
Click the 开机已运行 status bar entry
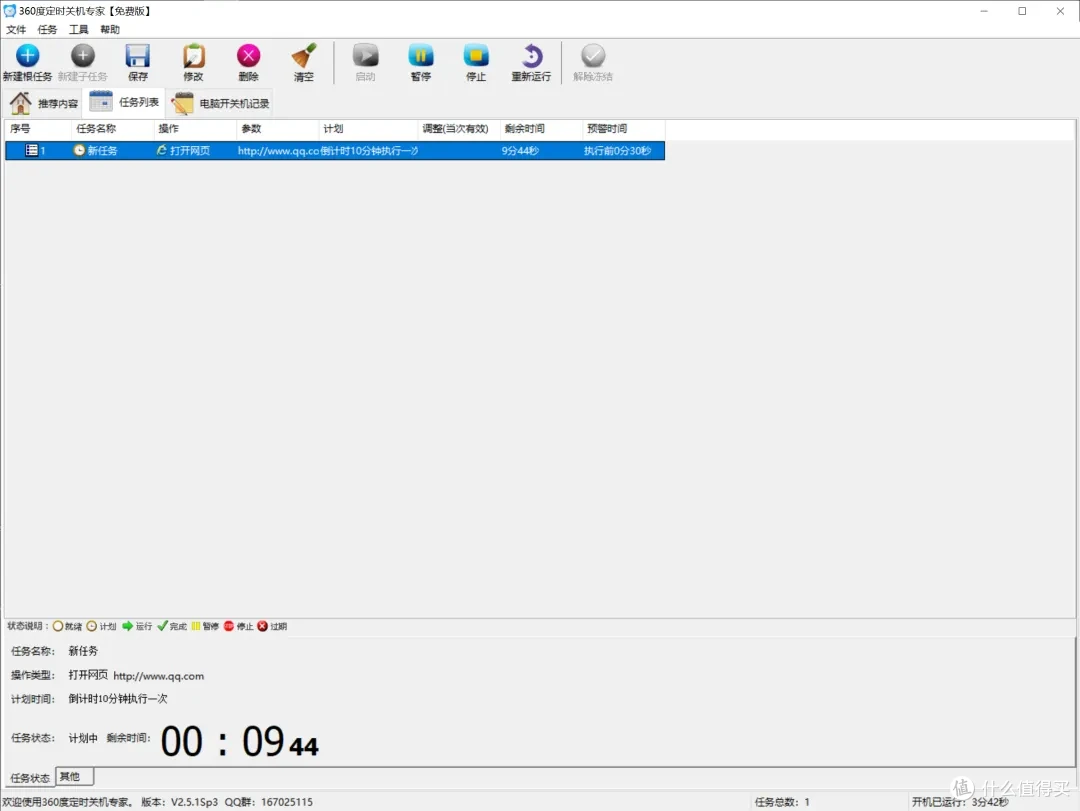[960, 802]
